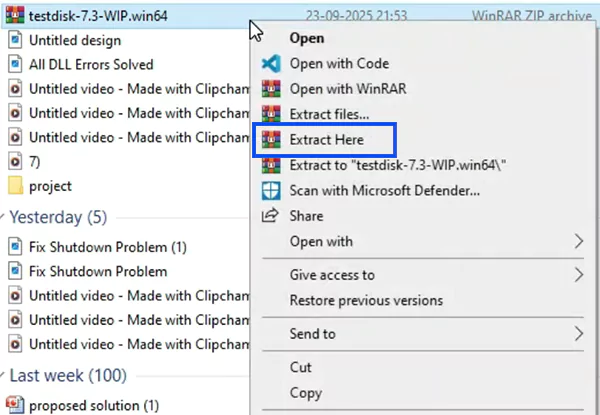This screenshot has width=600, height=415.
Task: Select the proposed solution (1) file name
Action: click(94, 405)
